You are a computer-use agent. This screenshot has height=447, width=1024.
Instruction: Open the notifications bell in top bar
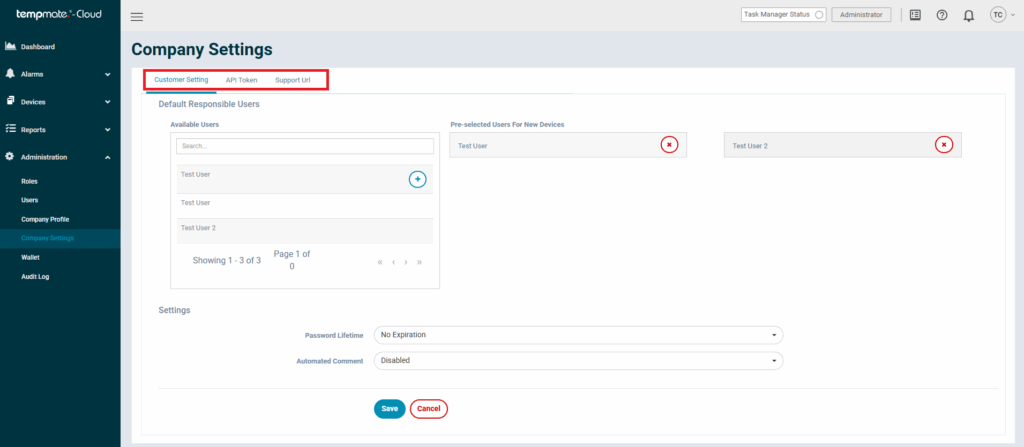click(968, 16)
